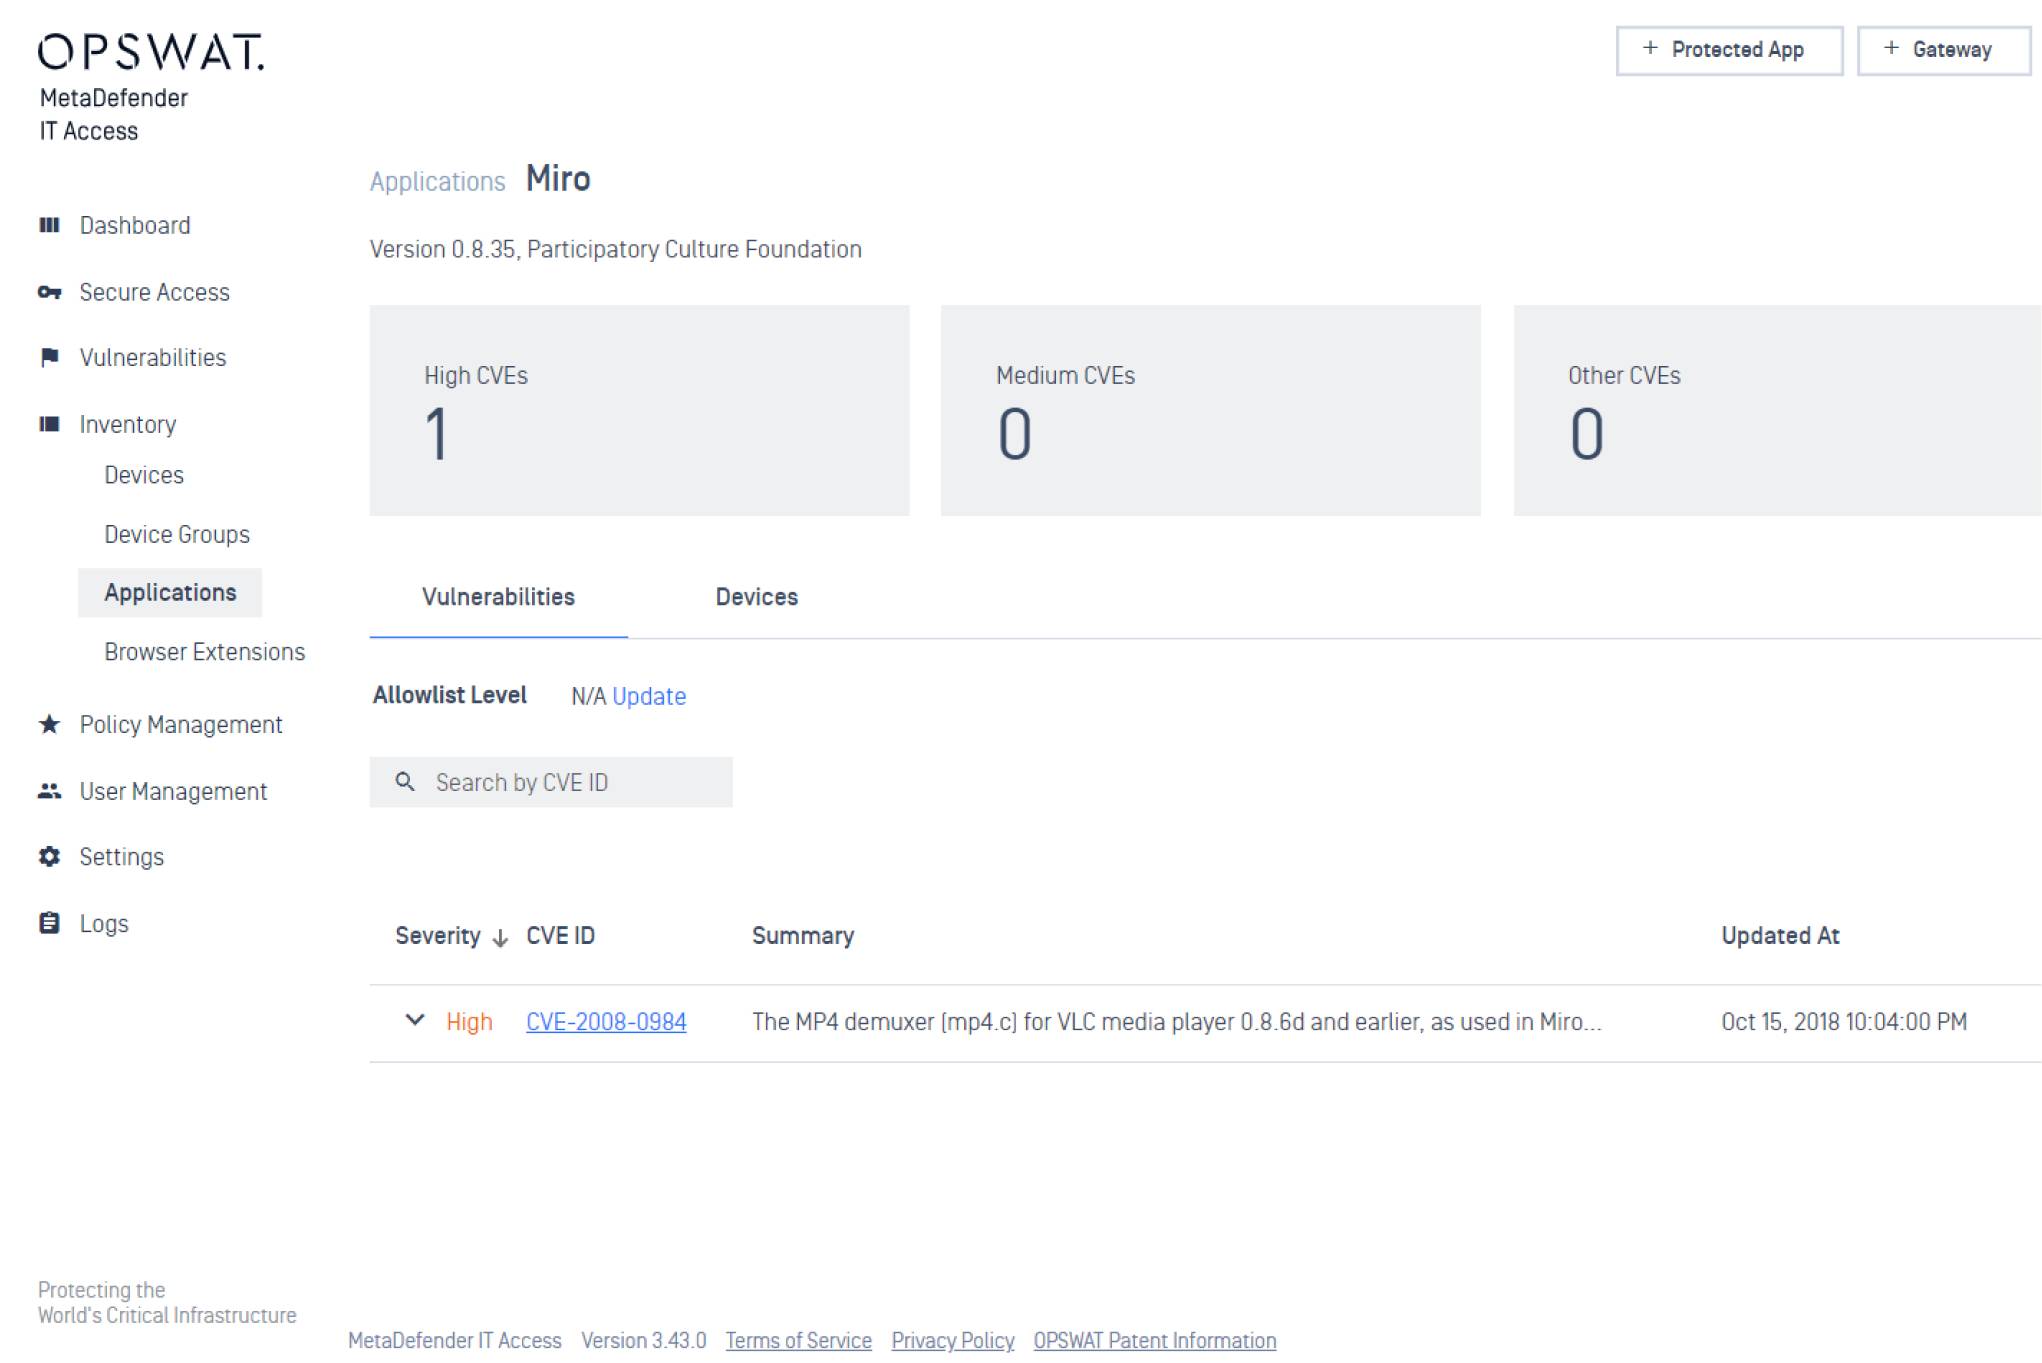Viewport: 2042px width, 1363px height.
Task: Click the Settings gear icon
Action: point(49,857)
